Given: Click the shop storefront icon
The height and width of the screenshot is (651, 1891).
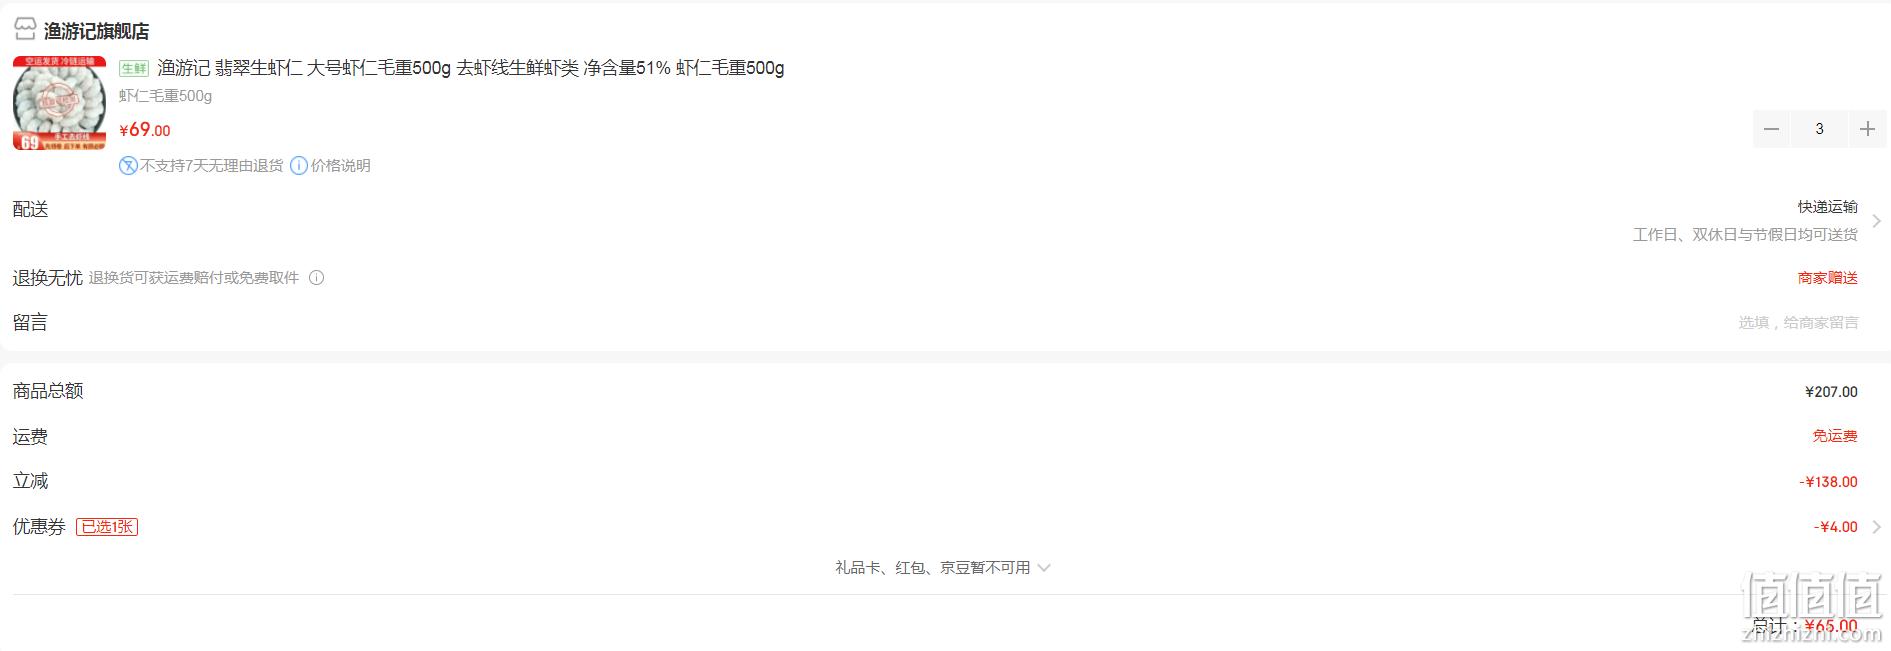Looking at the screenshot, I should coord(25,29).
